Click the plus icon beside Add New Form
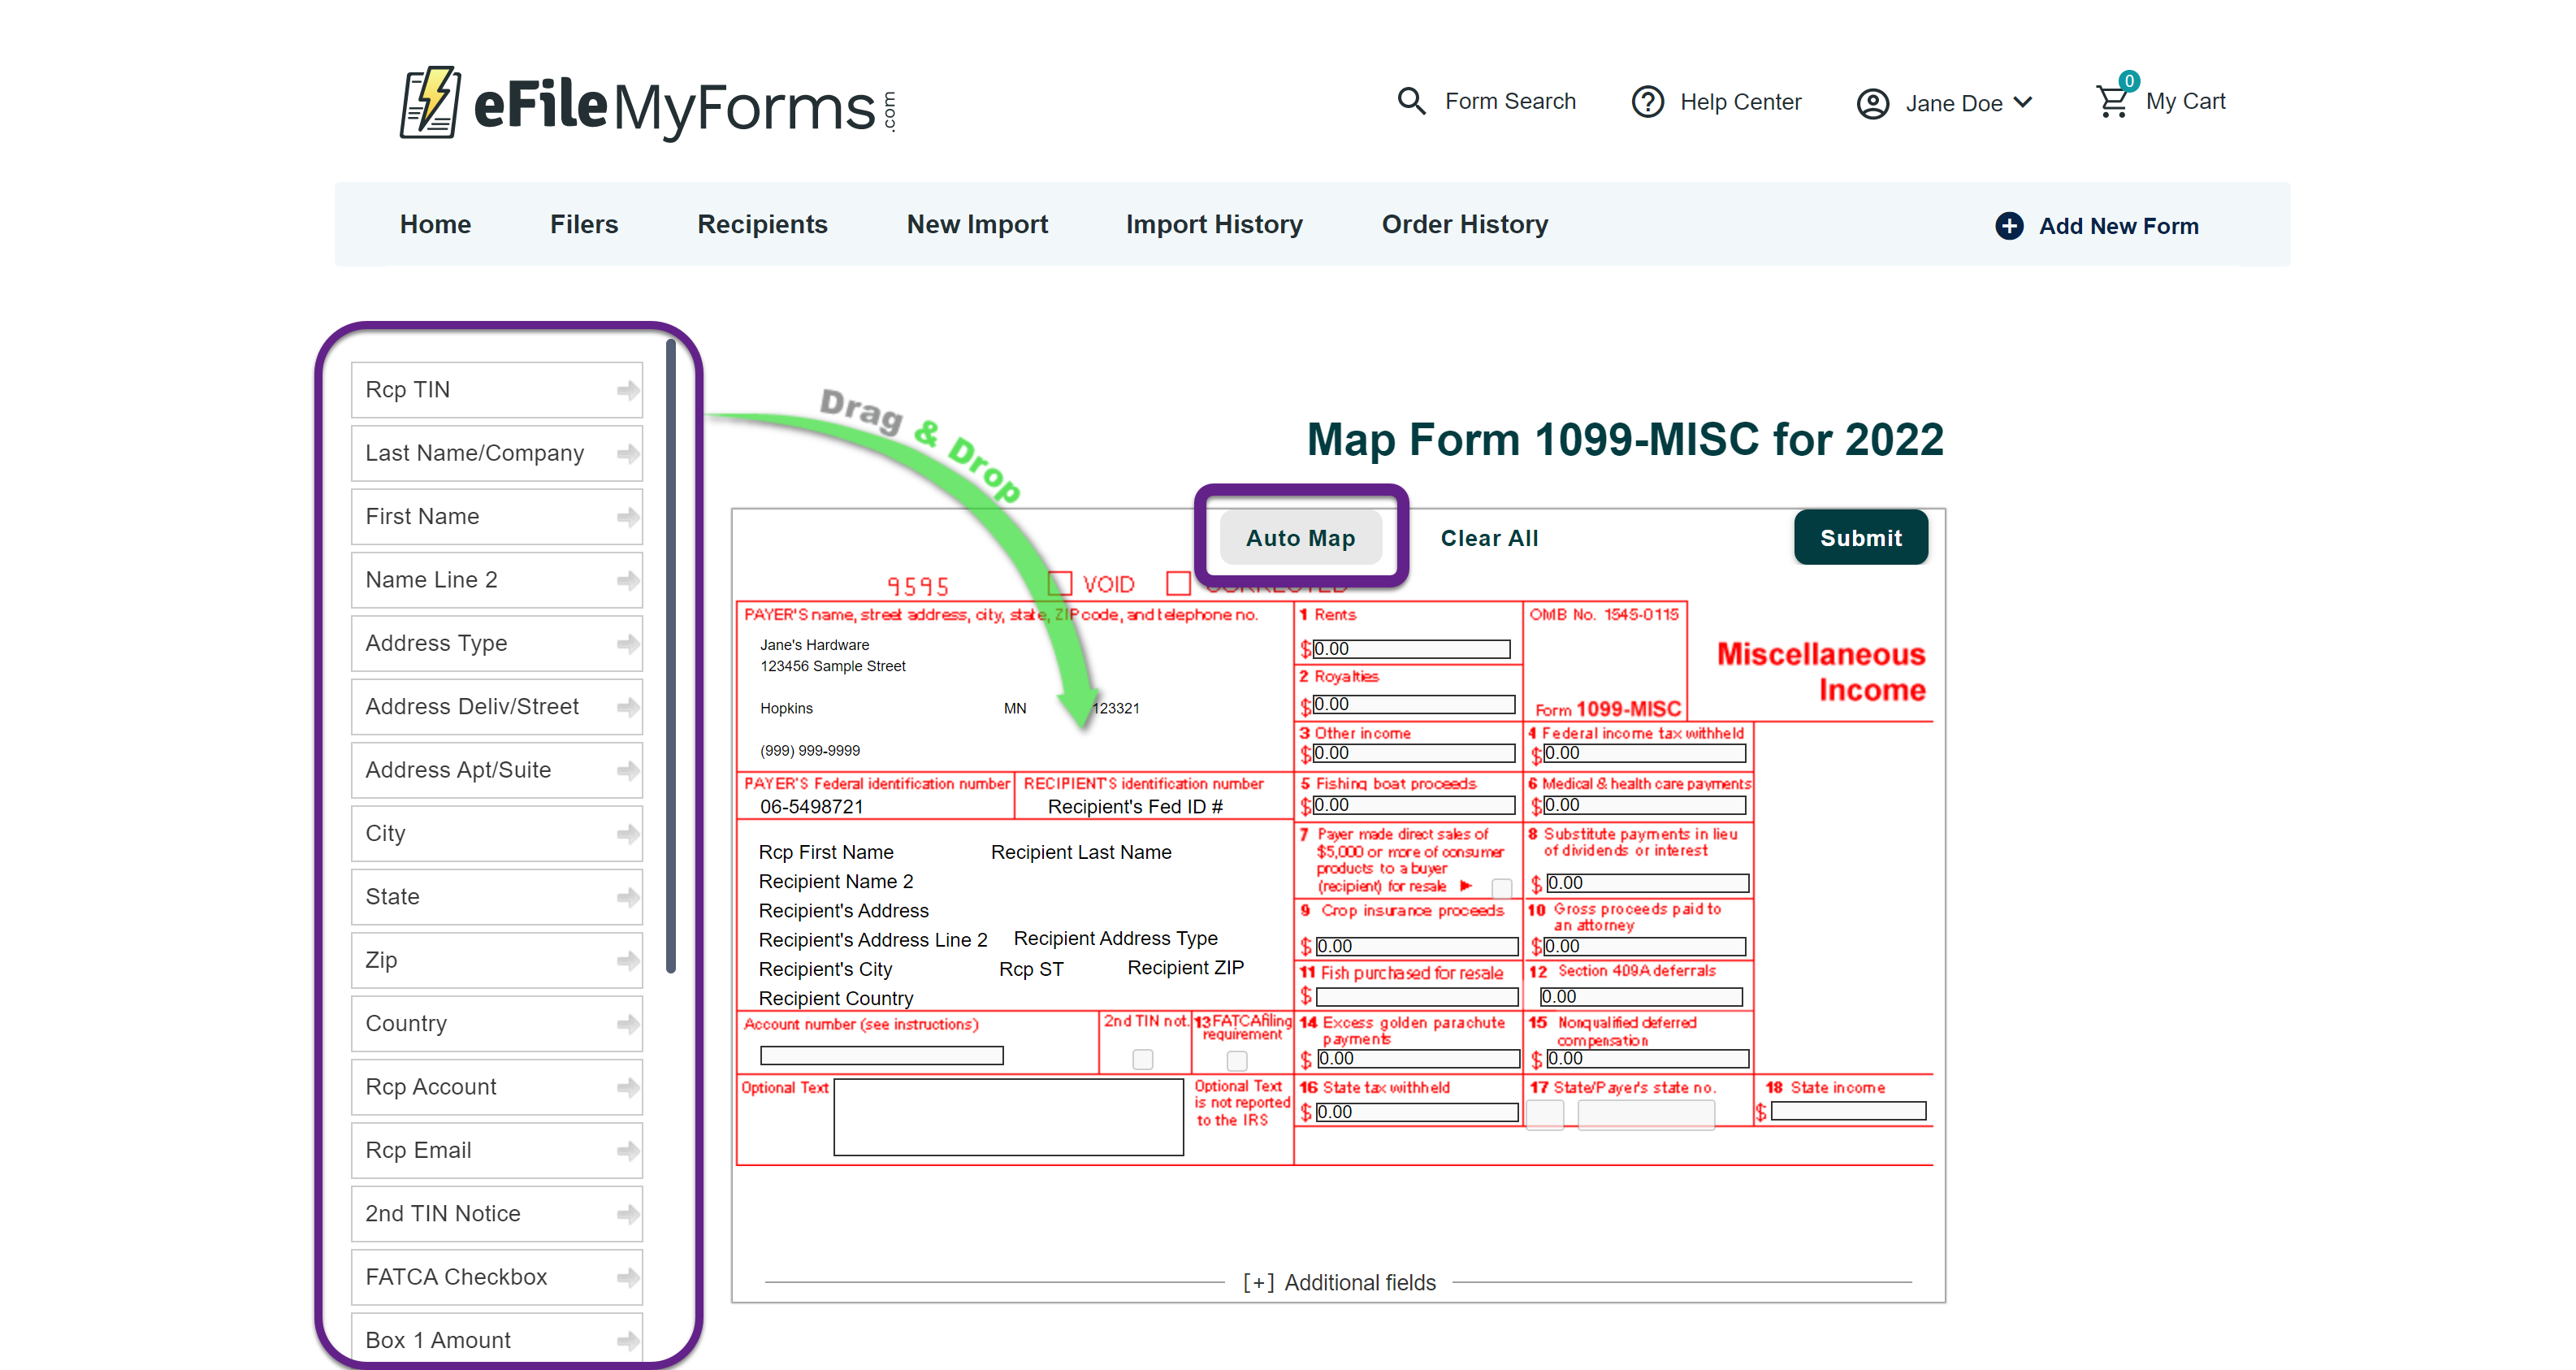This screenshot has height=1370, width=2576. click(2009, 226)
